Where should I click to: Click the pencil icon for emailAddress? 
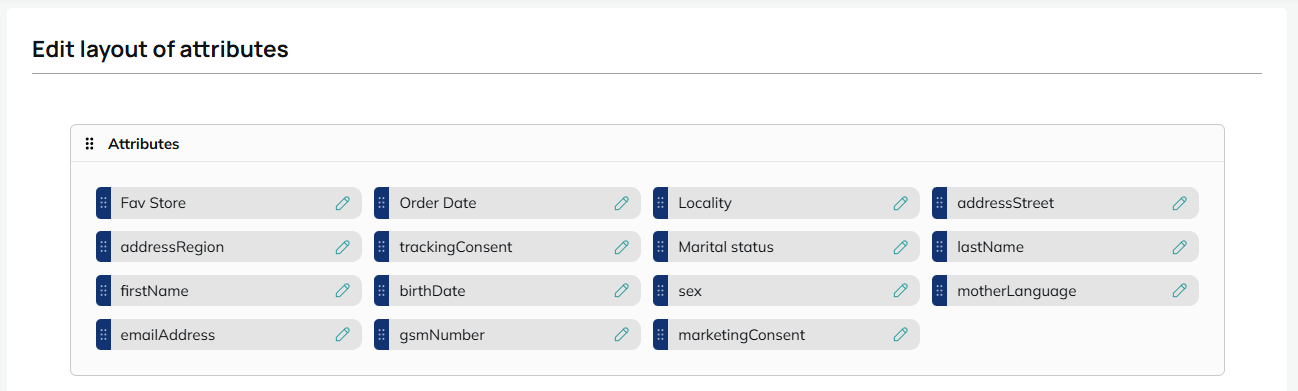tap(343, 335)
